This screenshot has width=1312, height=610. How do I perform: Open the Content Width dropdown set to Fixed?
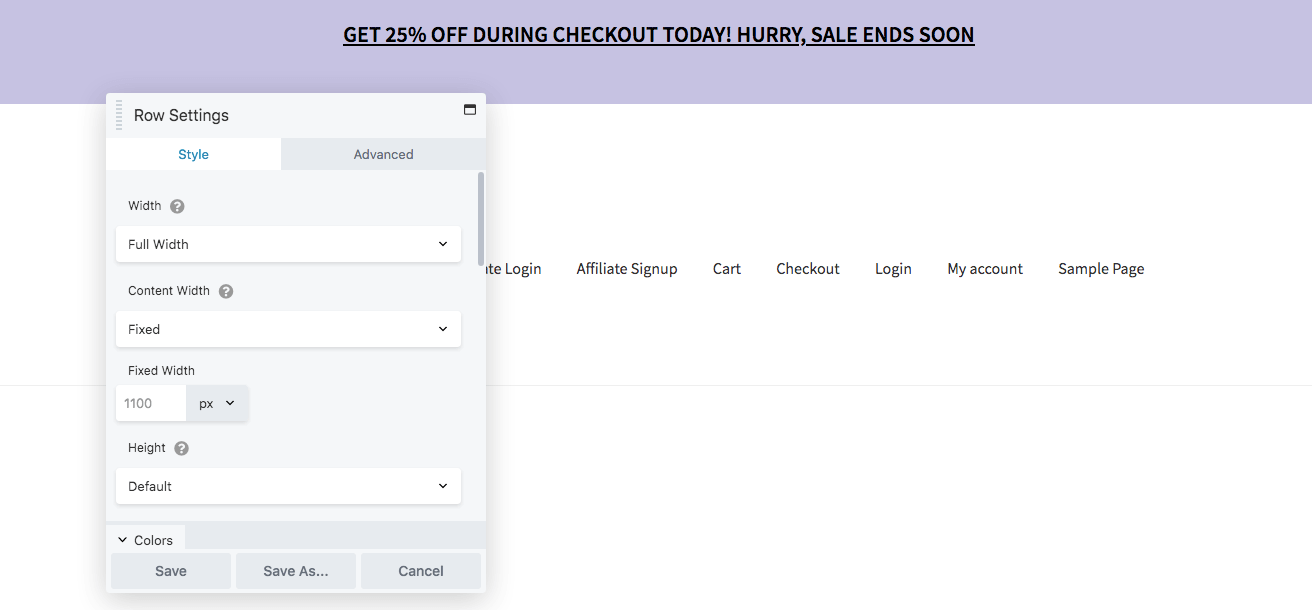pos(288,329)
